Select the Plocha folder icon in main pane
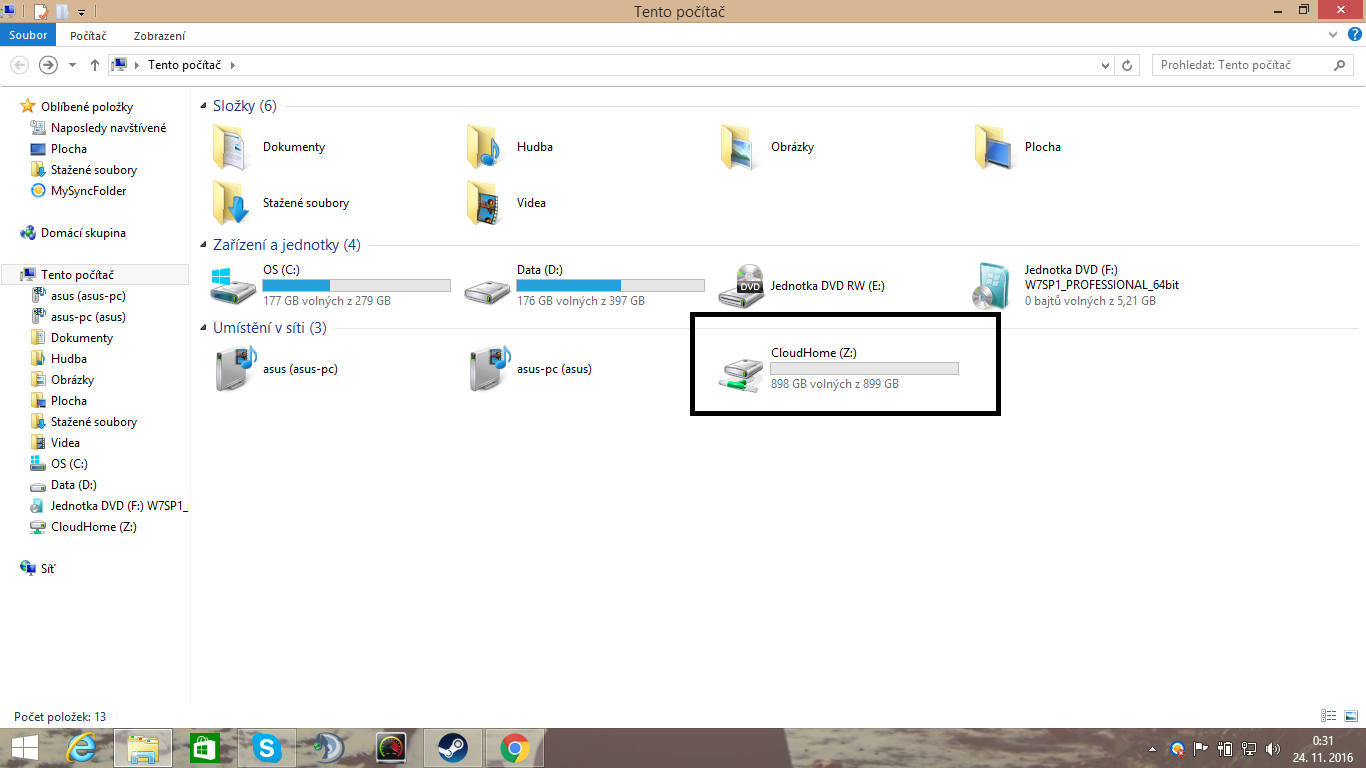This screenshot has width=1366, height=768. (993, 147)
